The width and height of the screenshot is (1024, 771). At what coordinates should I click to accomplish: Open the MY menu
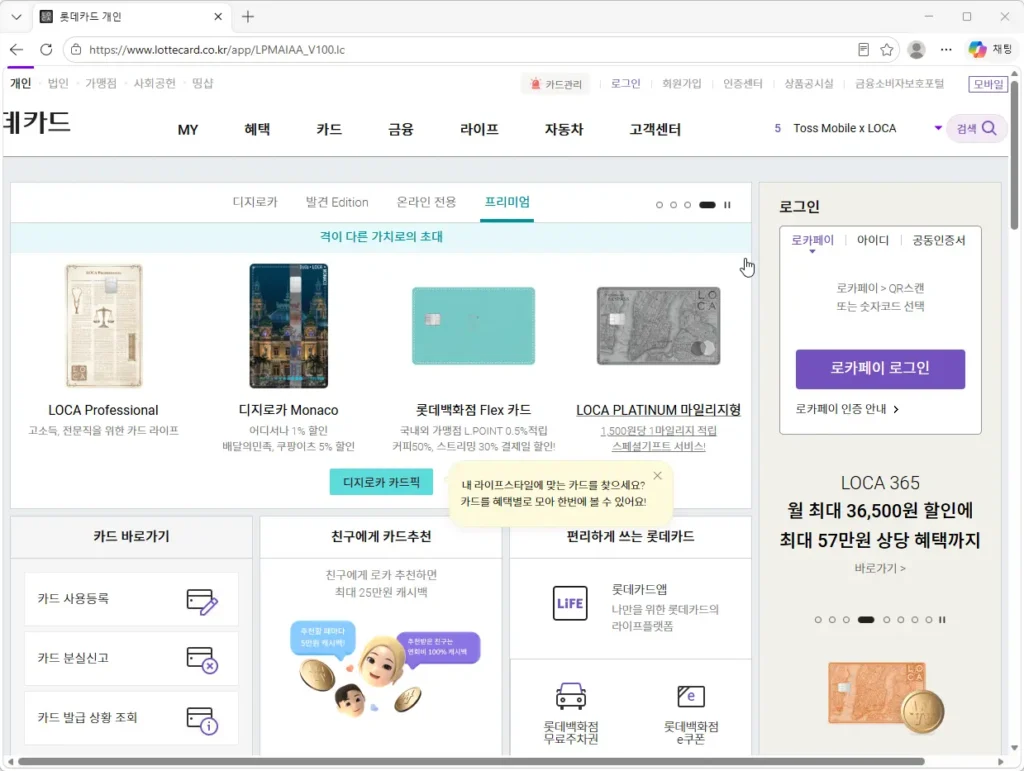187,129
